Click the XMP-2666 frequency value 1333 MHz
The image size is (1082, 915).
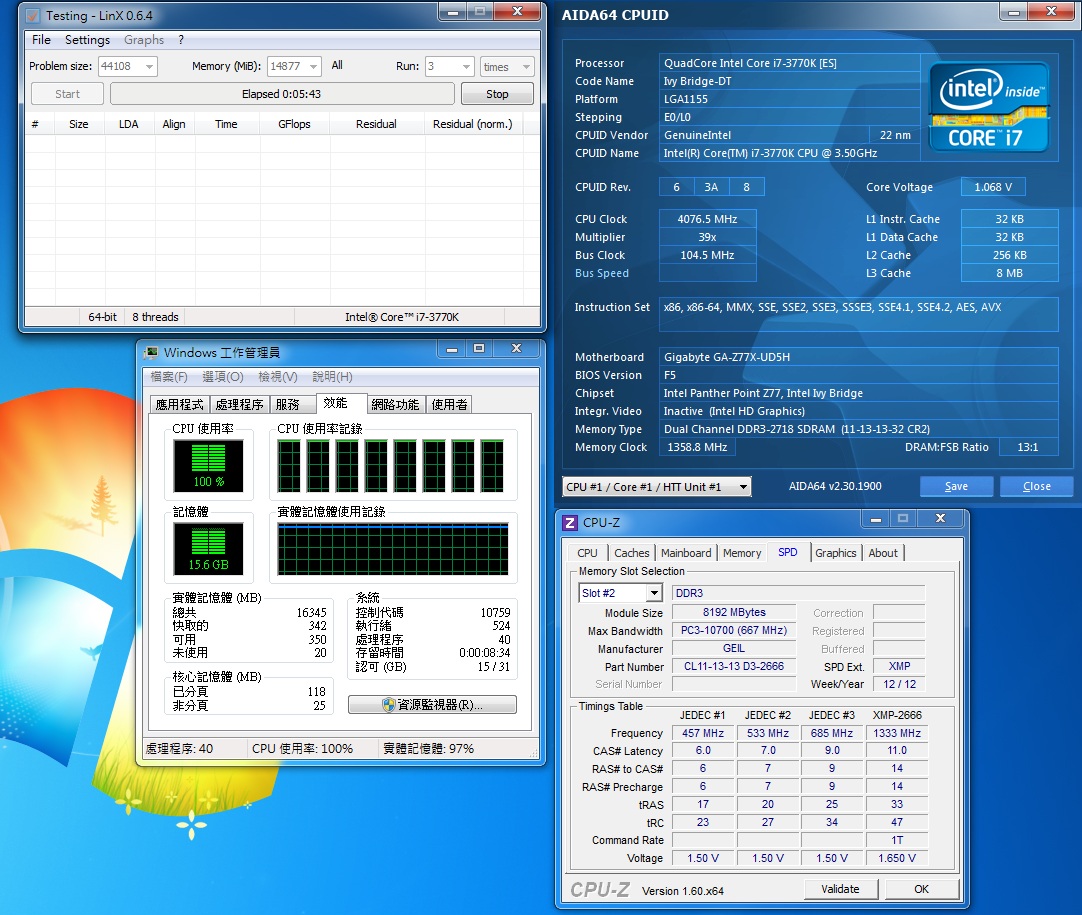(x=897, y=733)
